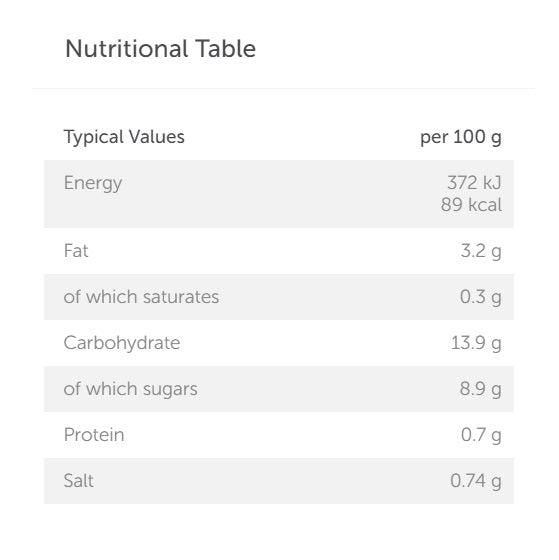The image size is (559, 560).
Task: Click the 0.74 g salt value
Action: point(476,481)
